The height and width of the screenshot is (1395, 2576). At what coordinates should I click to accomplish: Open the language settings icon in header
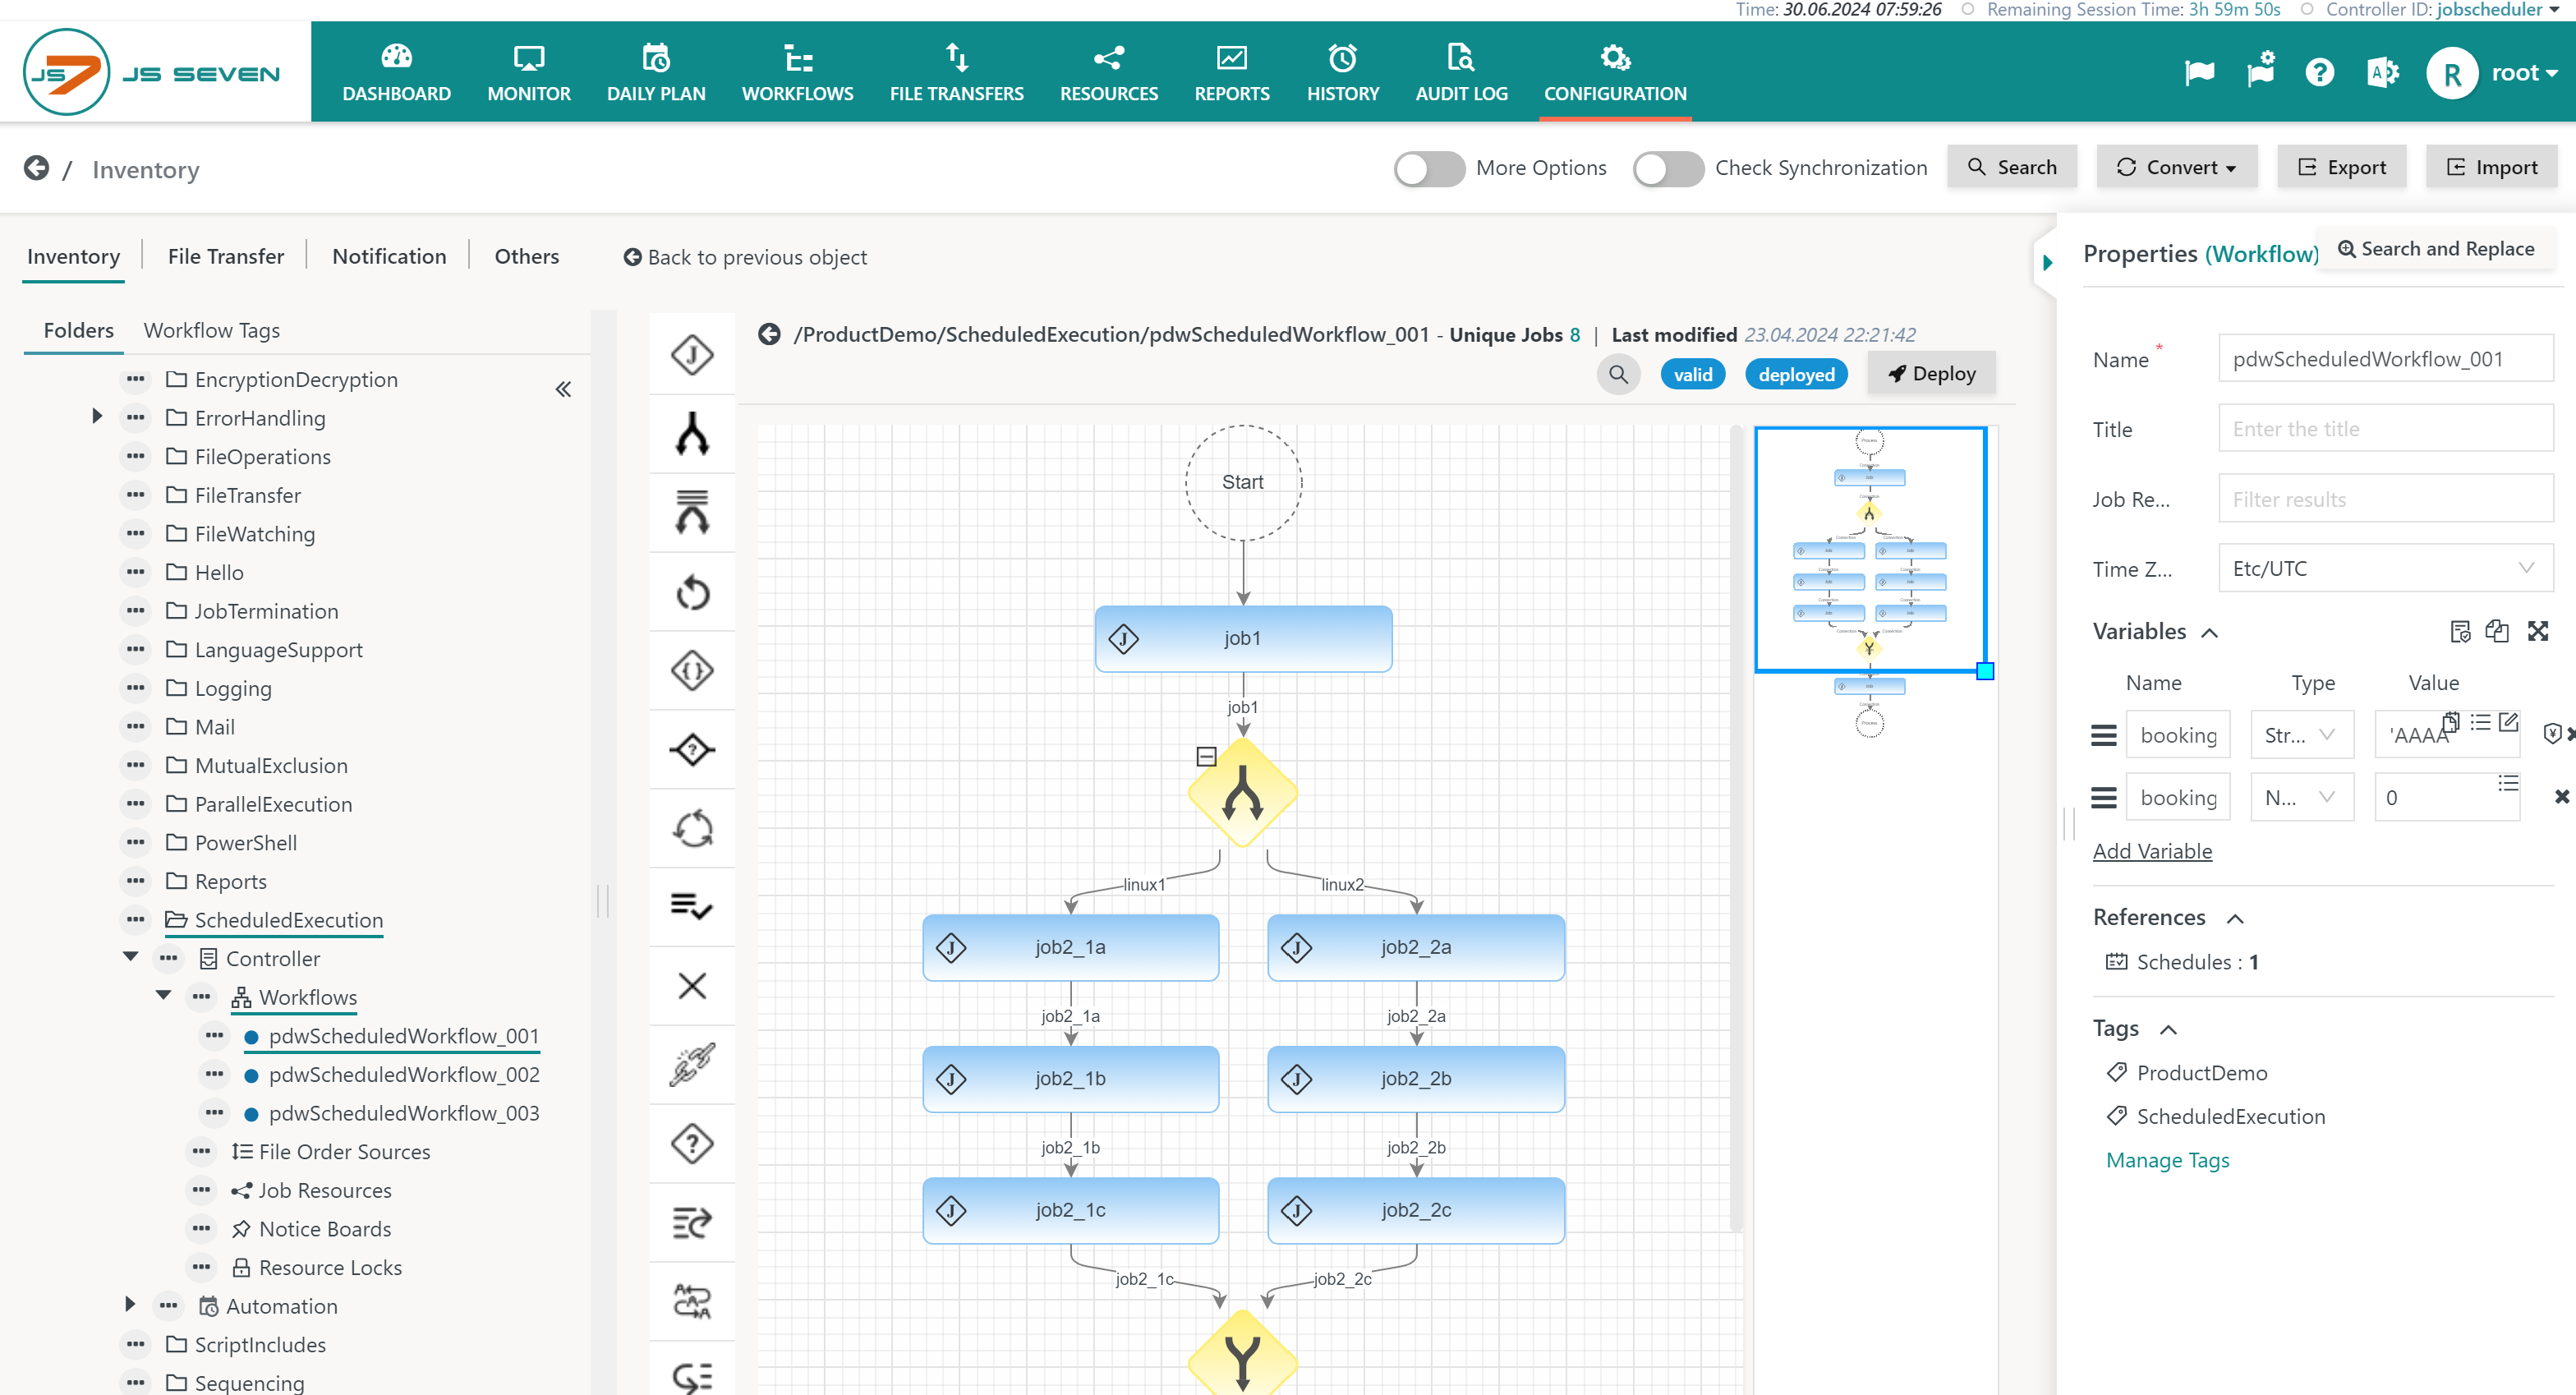click(2382, 73)
